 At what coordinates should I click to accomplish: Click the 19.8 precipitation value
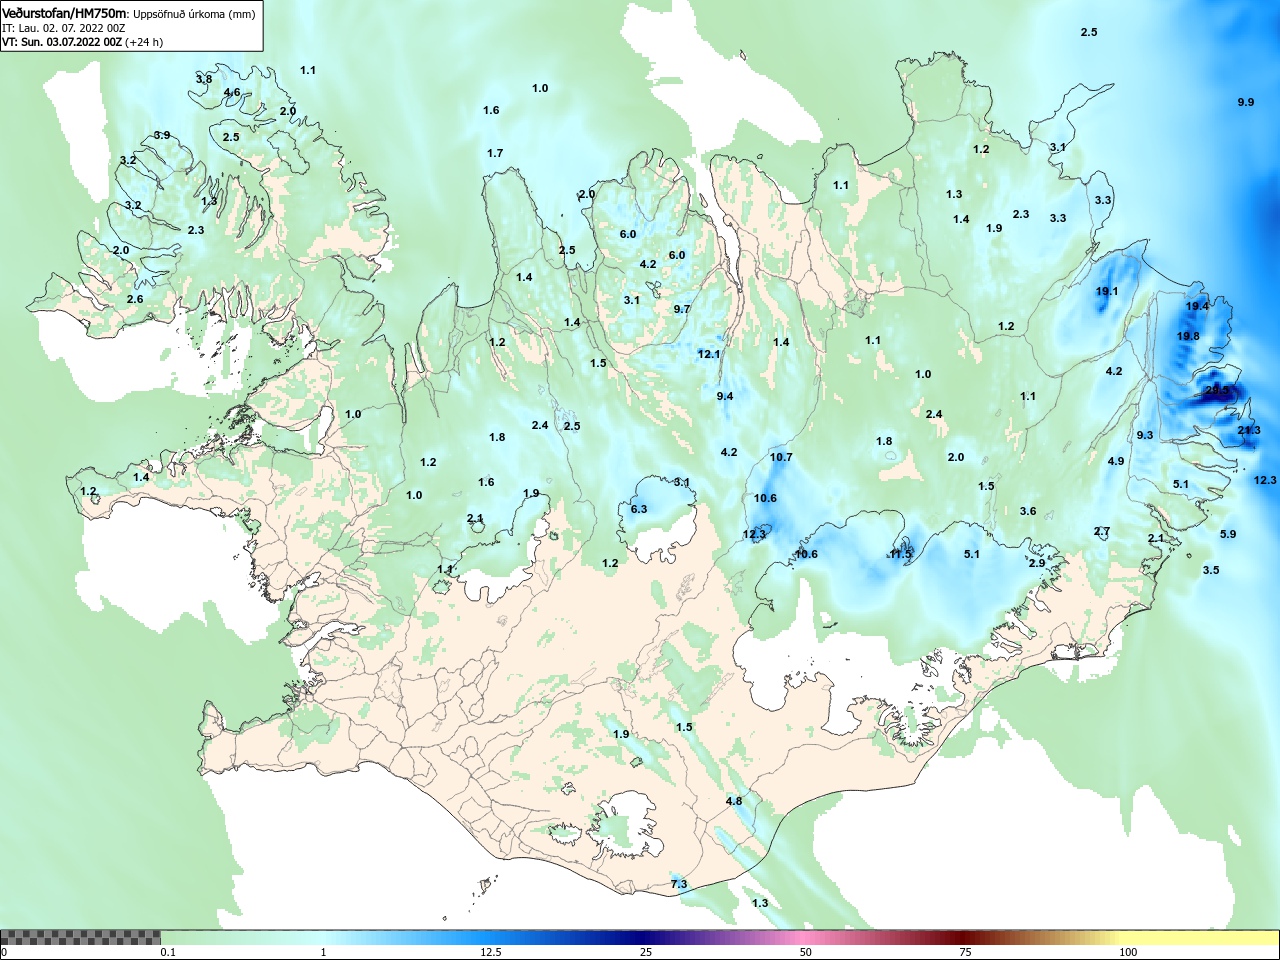[x=1188, y=336]
